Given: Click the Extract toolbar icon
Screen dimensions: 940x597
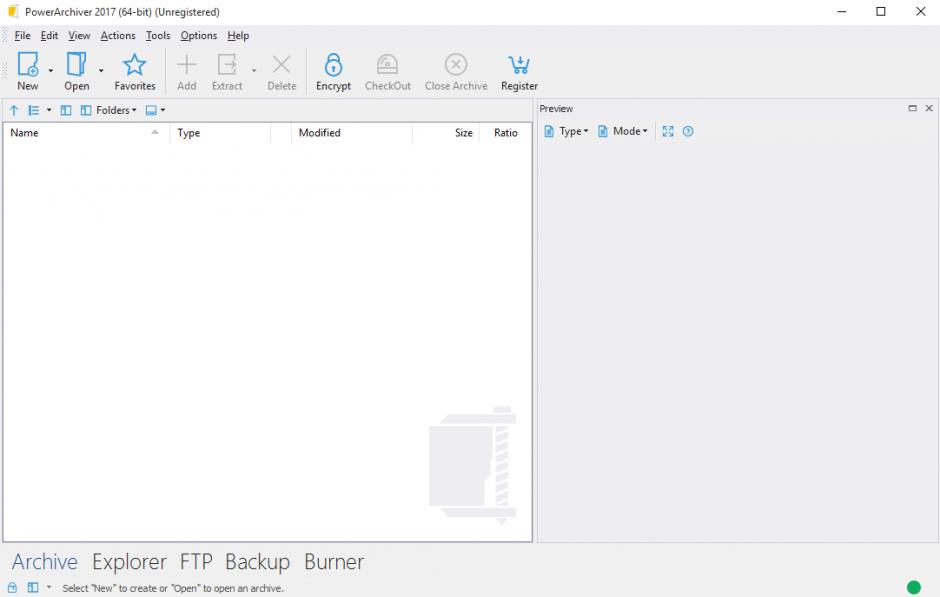Looking at the screenshot, I should 227,64.
